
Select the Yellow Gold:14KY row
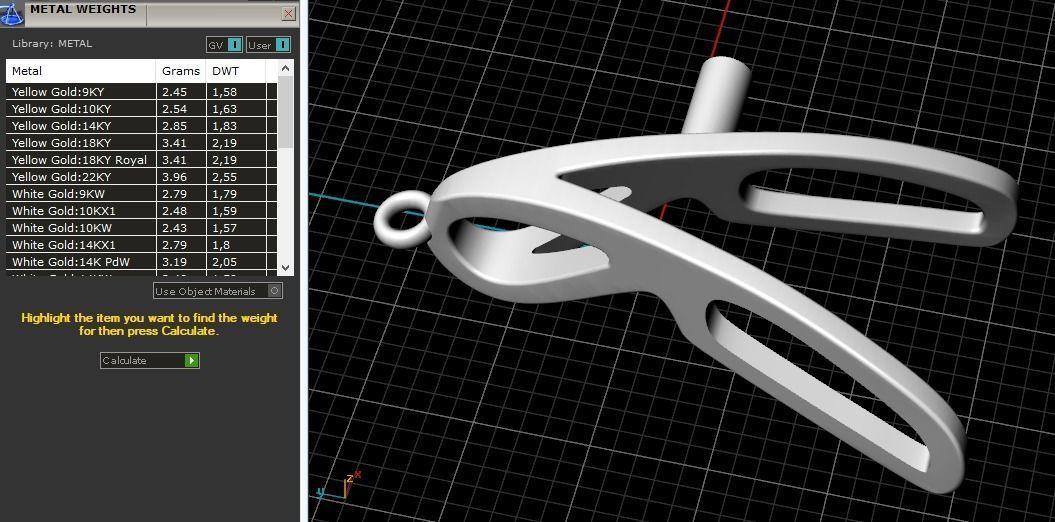(141, 126)
